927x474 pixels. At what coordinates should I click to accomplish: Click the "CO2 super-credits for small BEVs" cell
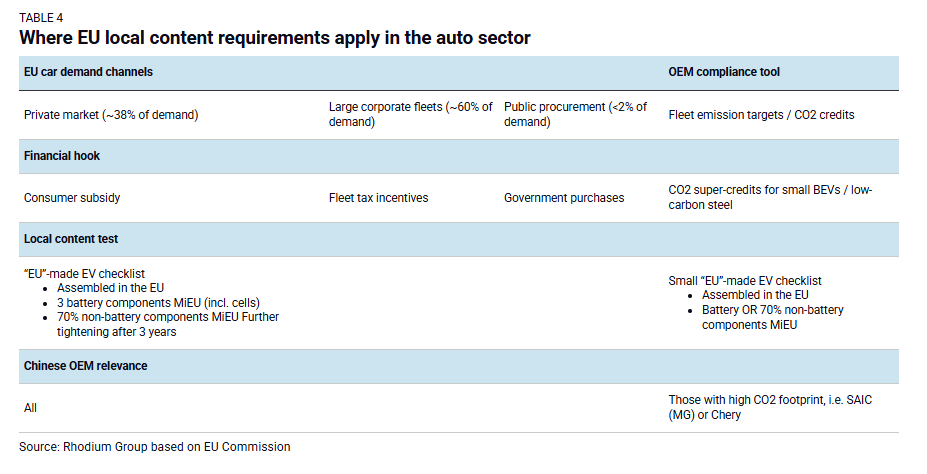[769, 197]
